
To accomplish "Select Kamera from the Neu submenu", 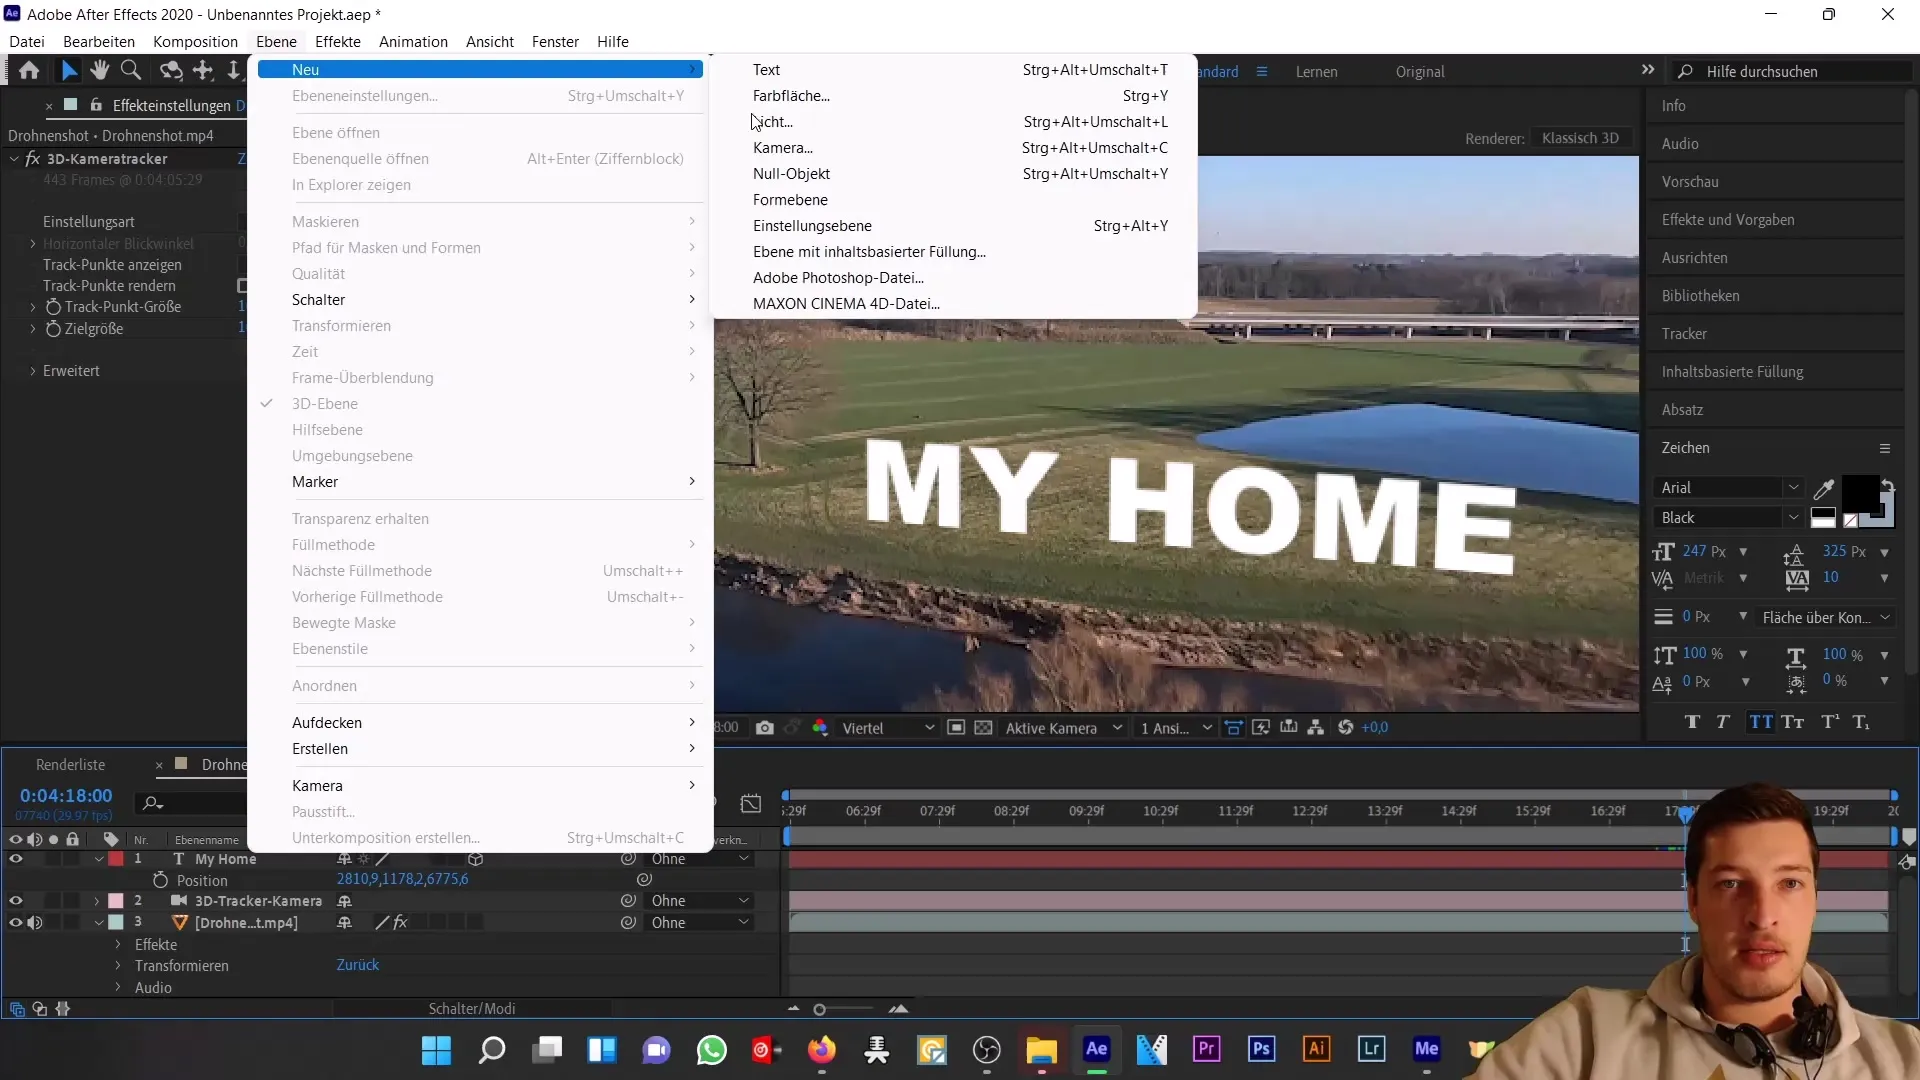I will [x=783, y=146].
